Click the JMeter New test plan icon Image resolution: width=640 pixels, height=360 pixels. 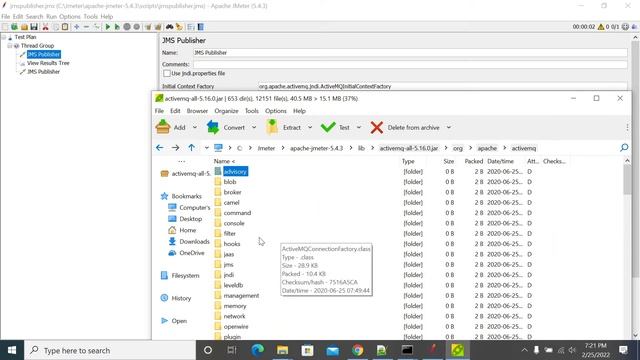click(5, 27)
